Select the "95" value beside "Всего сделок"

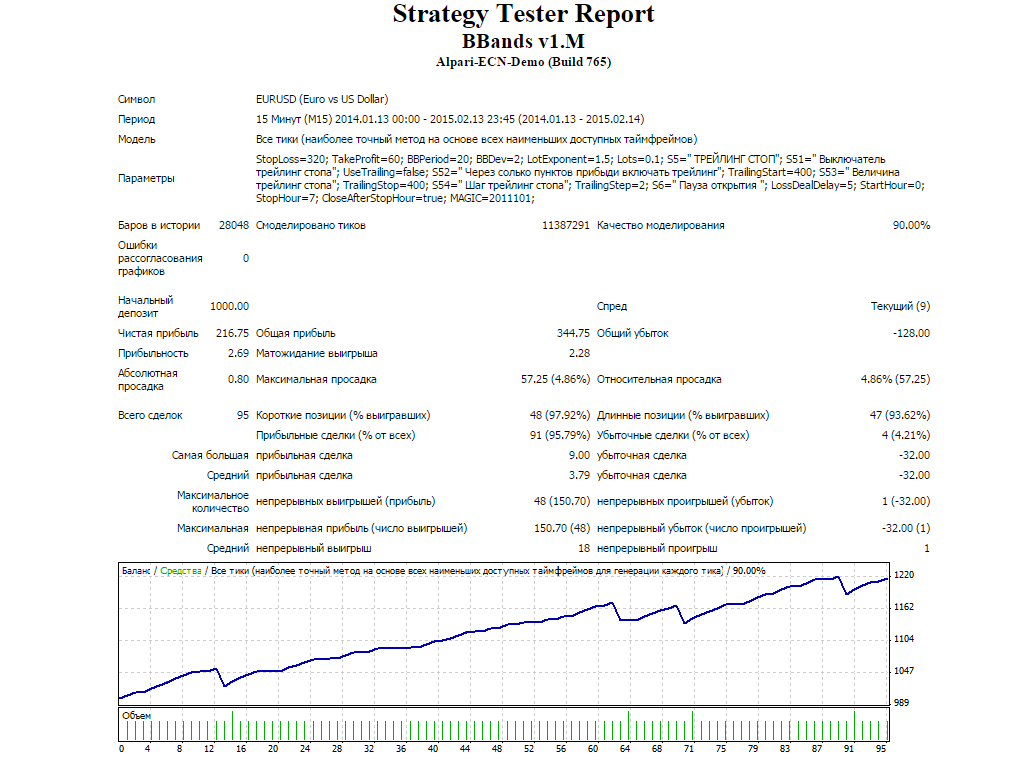[243, 415]
